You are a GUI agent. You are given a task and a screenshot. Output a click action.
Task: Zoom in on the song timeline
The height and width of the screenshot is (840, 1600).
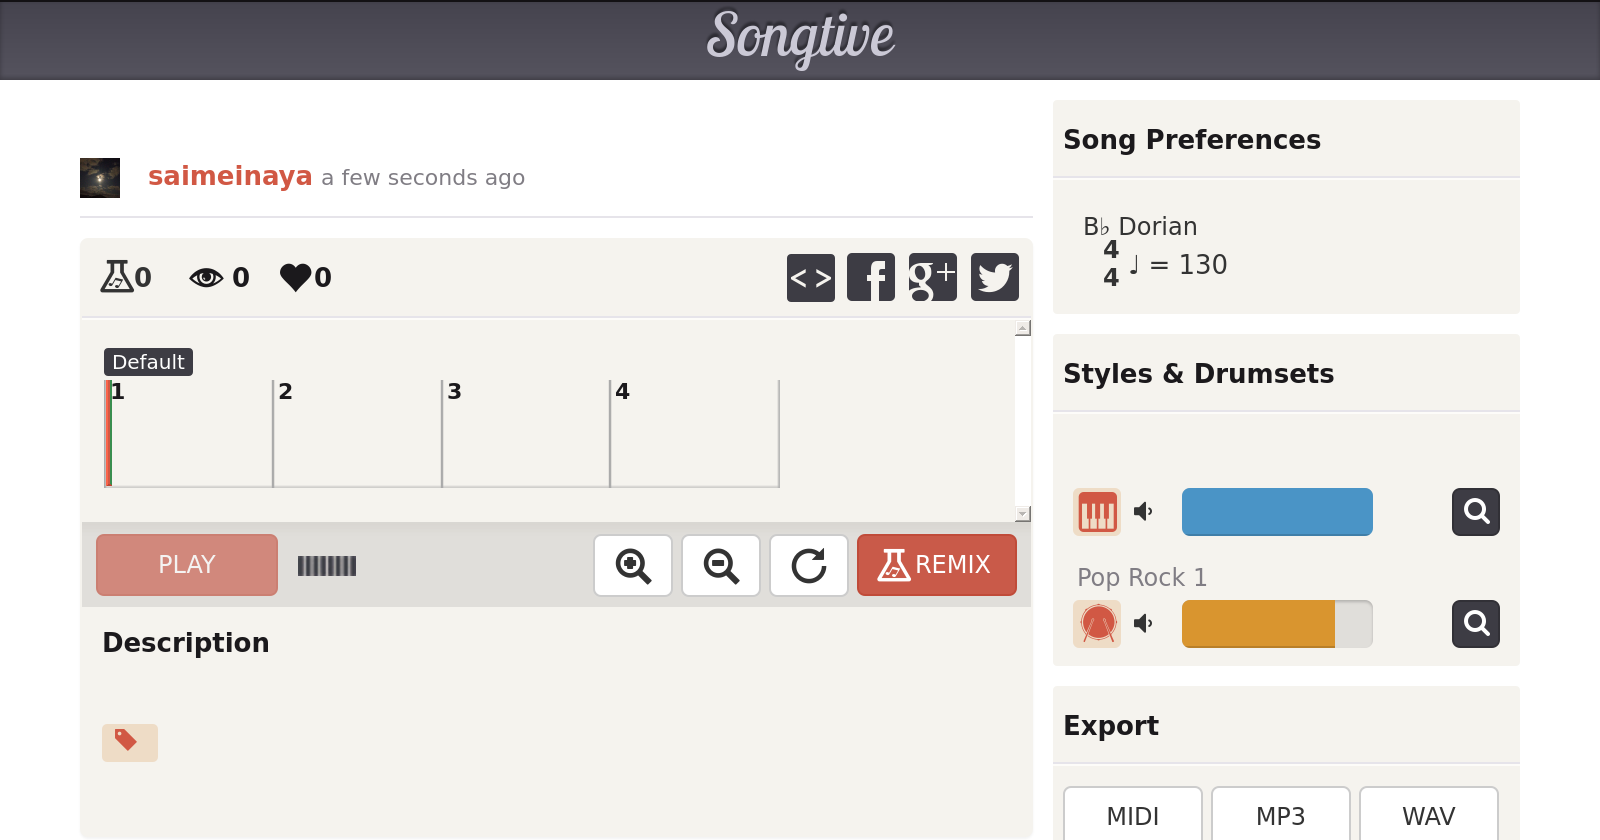pos(633,566)
